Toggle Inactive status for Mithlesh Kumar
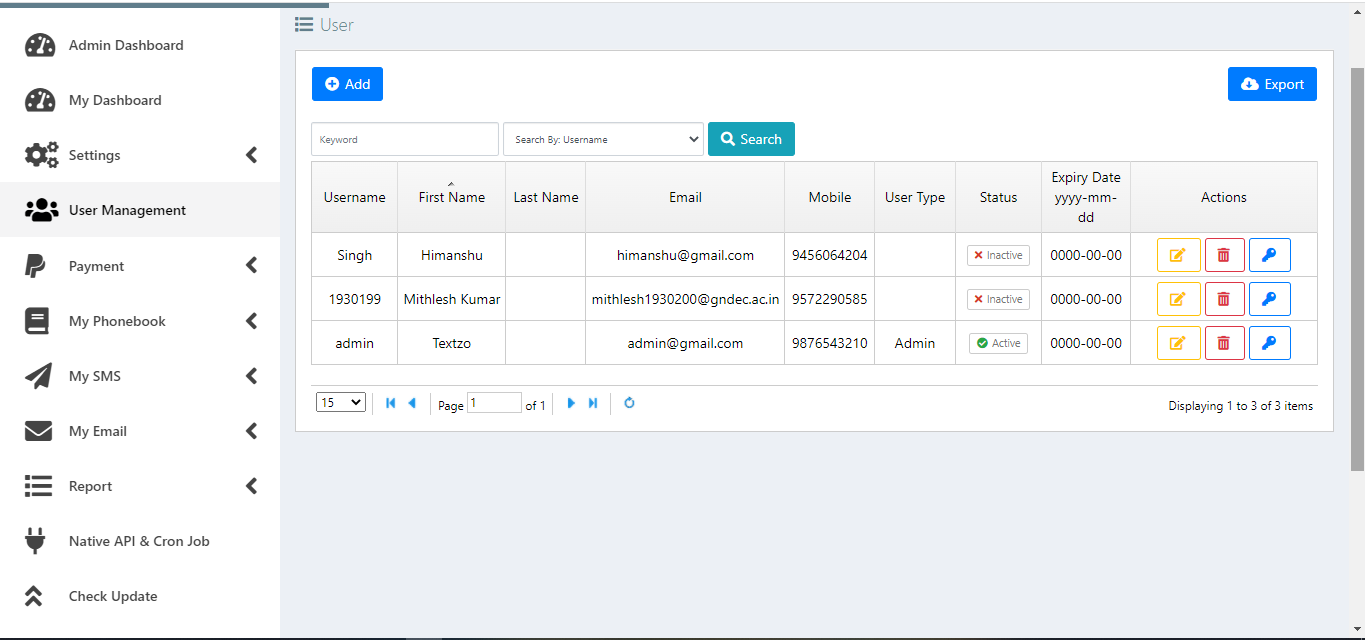This screenshot has height=640, width=1365. point(998,298)
